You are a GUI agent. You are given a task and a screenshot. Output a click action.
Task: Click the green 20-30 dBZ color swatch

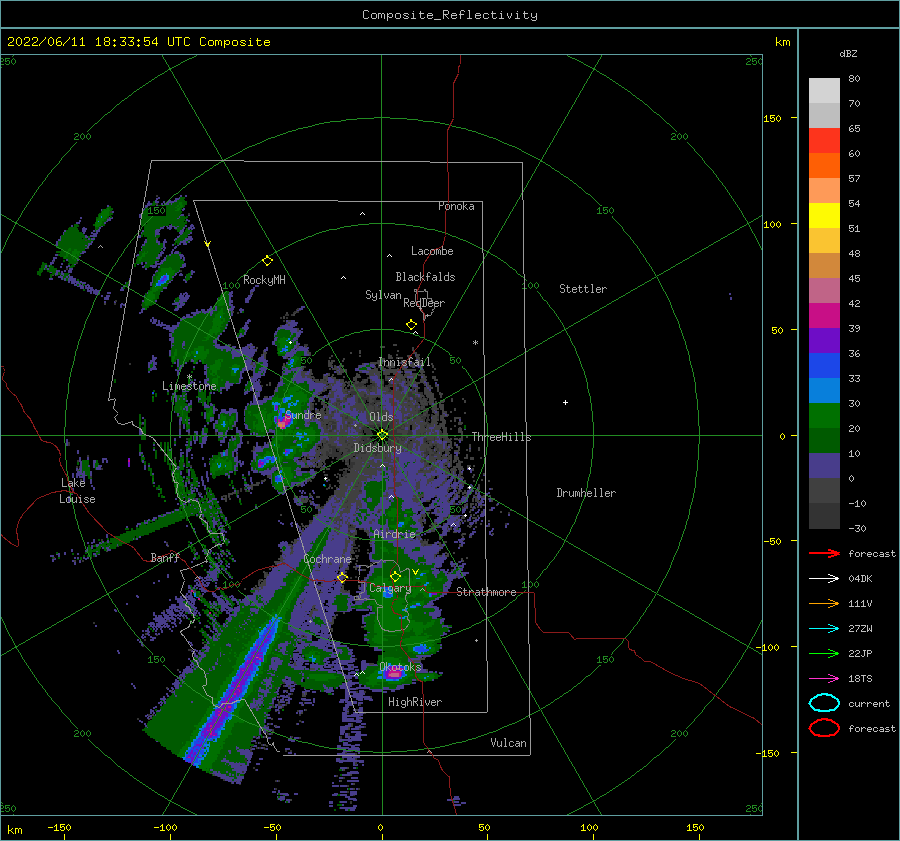click(x=824, y=415)
